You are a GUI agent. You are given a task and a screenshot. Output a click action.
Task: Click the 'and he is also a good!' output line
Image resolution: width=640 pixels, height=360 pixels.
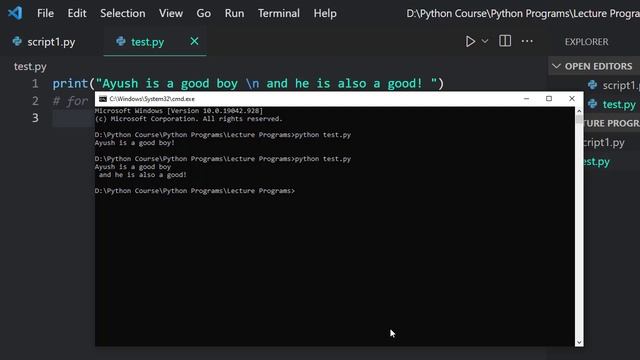click(x=142, y=175)
